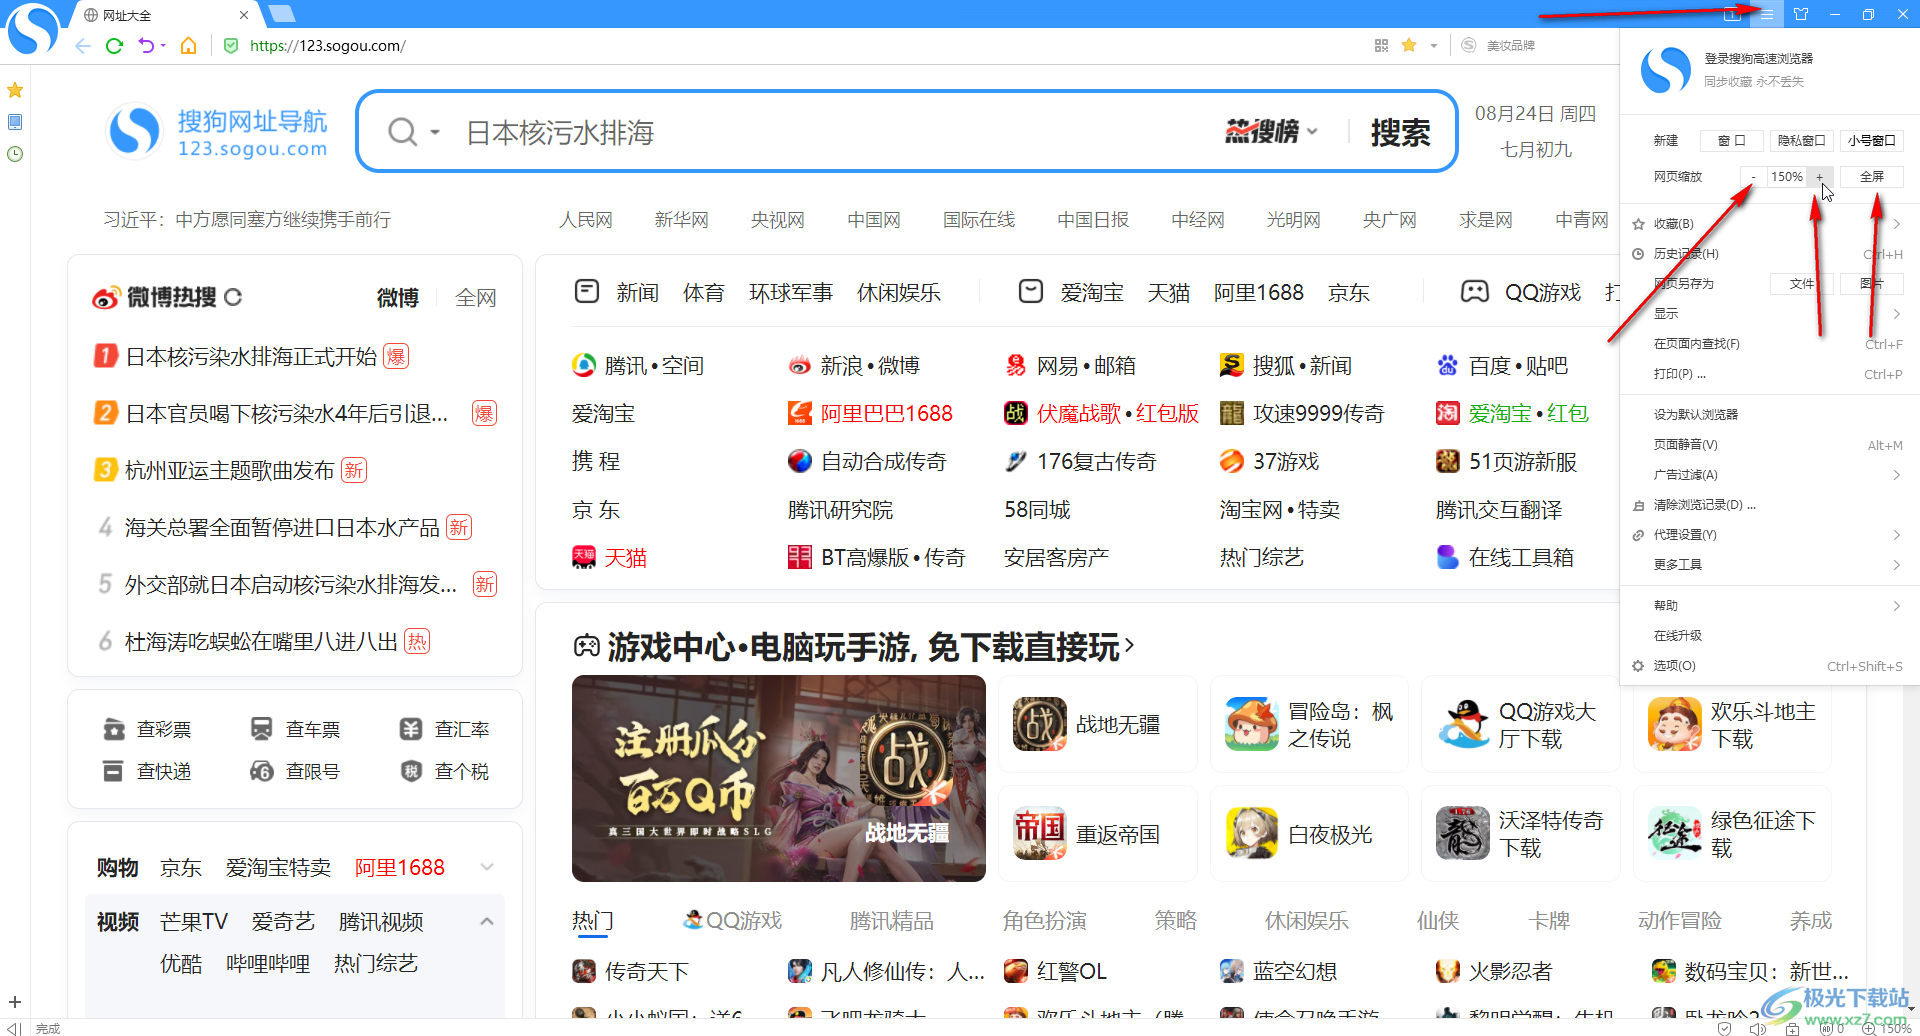Toggle 页面静音(V) menu item

1768,445
